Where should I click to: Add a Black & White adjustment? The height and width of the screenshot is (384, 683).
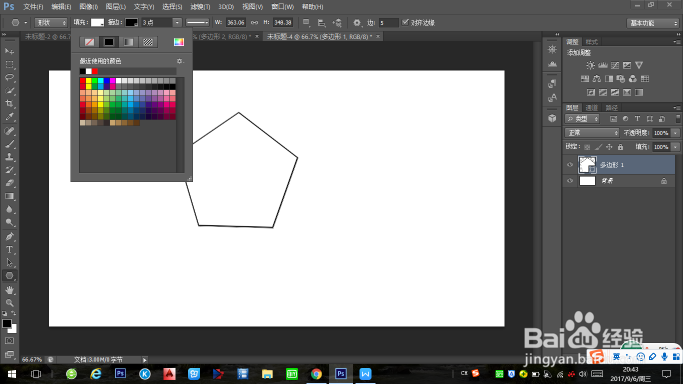pyautogui.click(x=609, y=79)
